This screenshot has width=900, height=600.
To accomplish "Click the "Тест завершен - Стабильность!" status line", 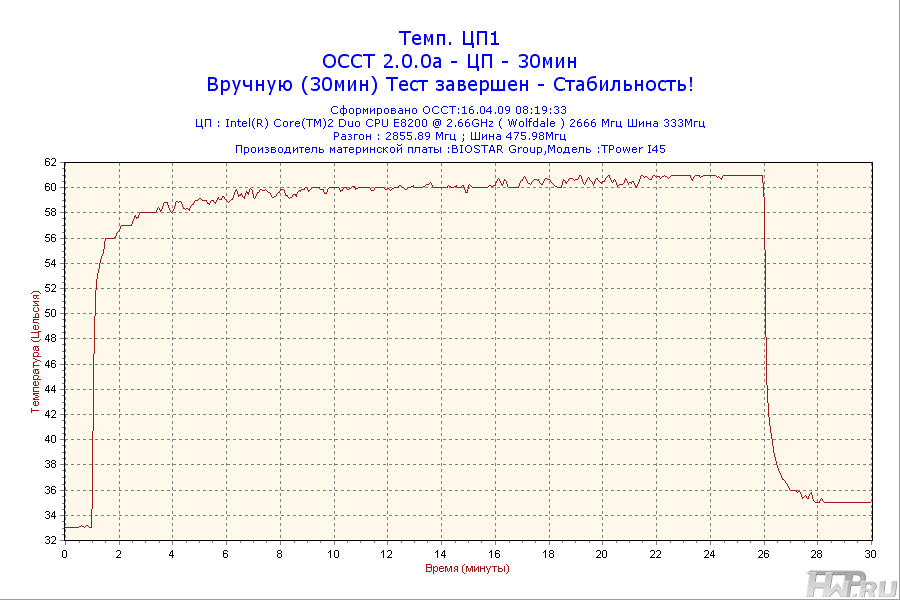I will point(449,85).
